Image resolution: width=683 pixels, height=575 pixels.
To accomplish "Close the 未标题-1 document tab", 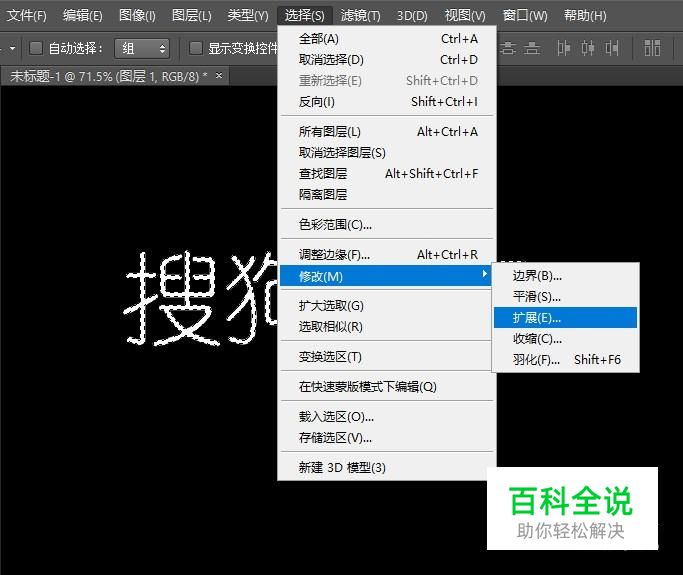I will (219, 75).
